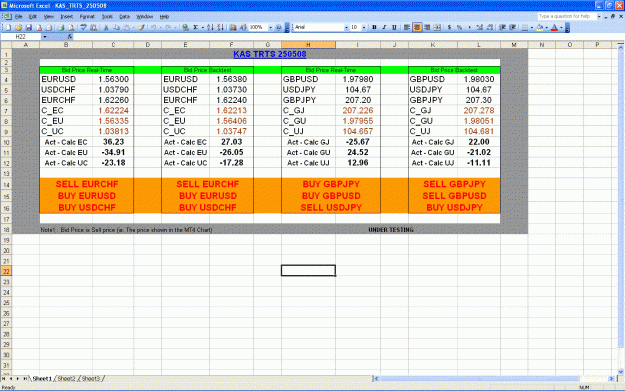Open the Insert menu
This screenshot has width=625, height=391.
click(66, 17)
